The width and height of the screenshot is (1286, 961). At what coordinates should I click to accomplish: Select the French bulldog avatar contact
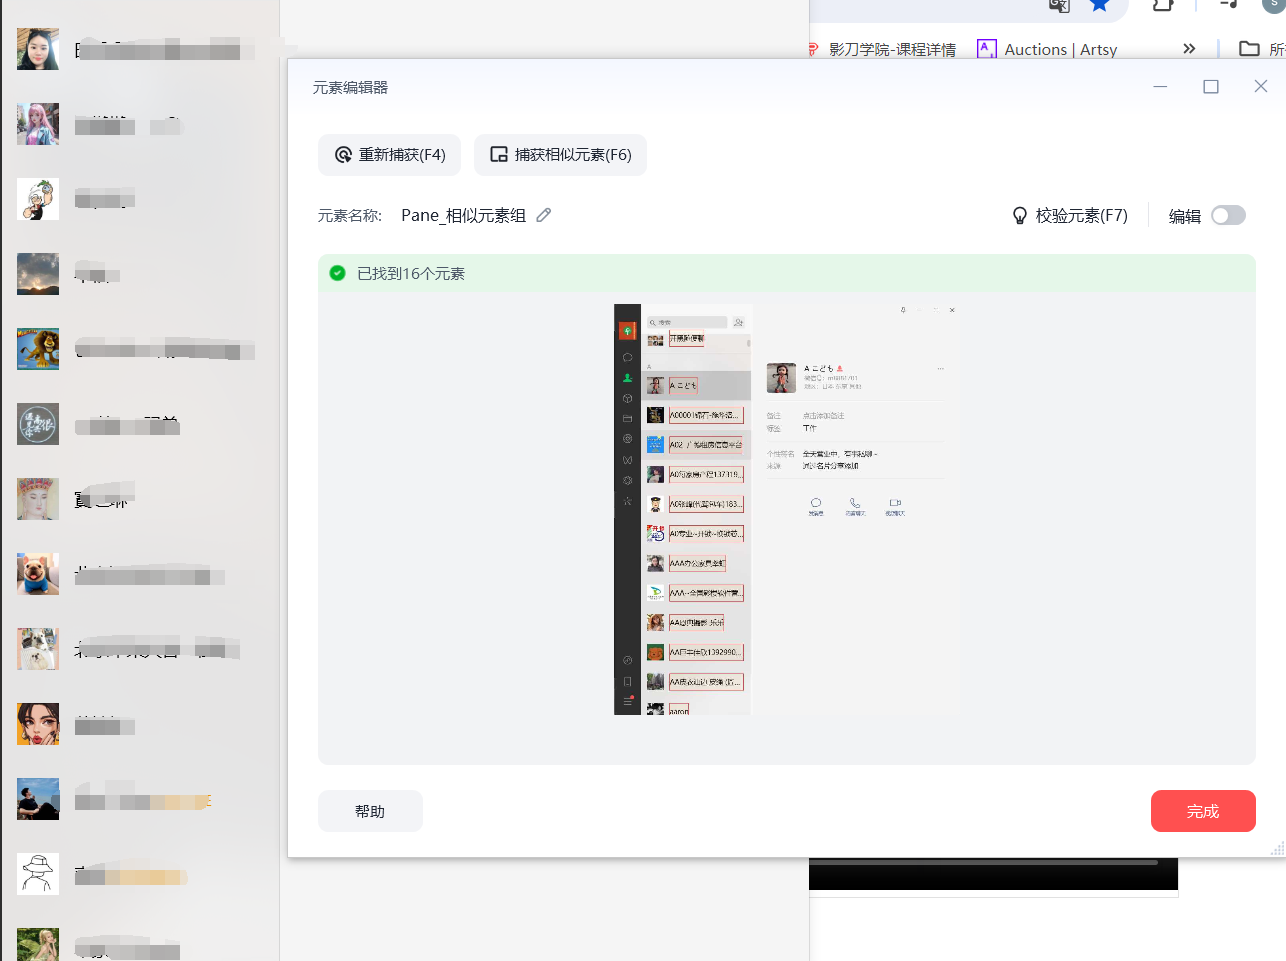coord(38,574)
